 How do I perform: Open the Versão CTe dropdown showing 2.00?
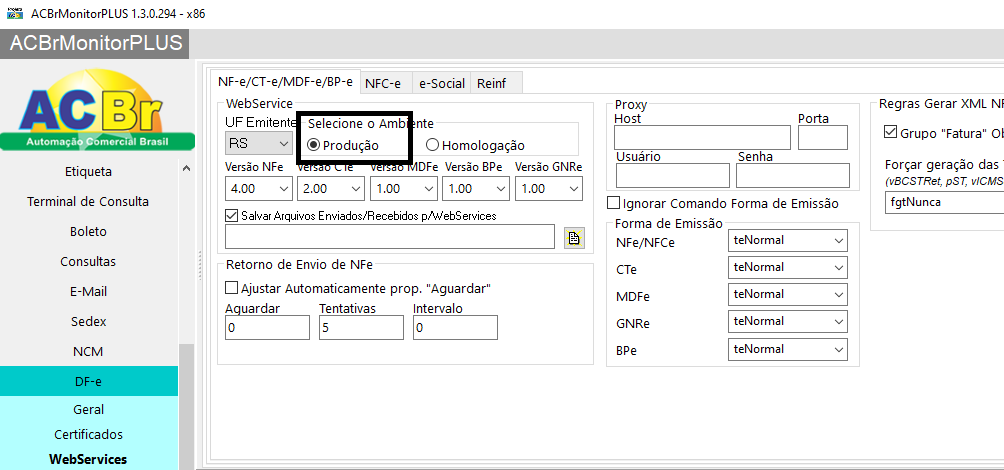click(331, 189)
